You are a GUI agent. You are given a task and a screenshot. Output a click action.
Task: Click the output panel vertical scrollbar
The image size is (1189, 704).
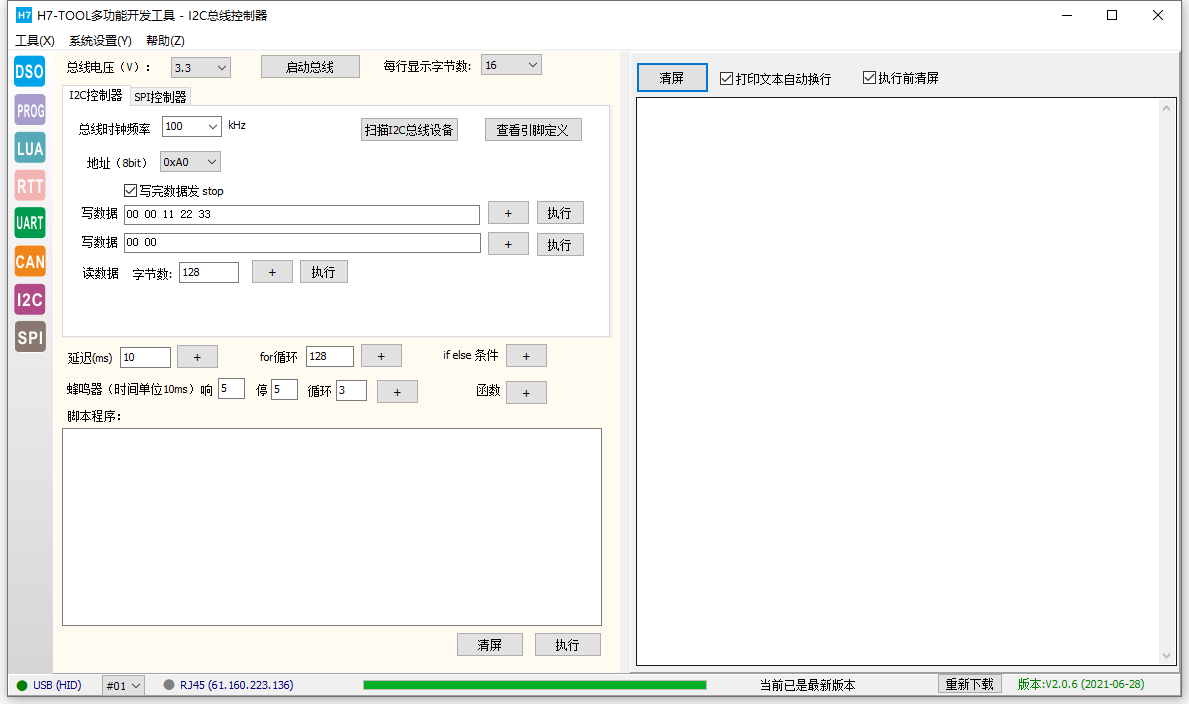(x=1166, y=382)
